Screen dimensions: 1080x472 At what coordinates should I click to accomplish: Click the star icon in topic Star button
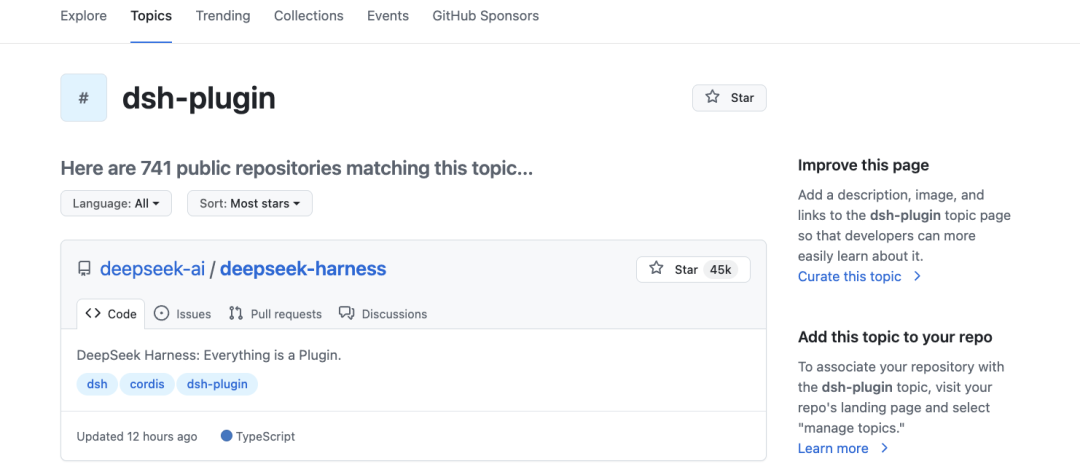pos(712,97)
